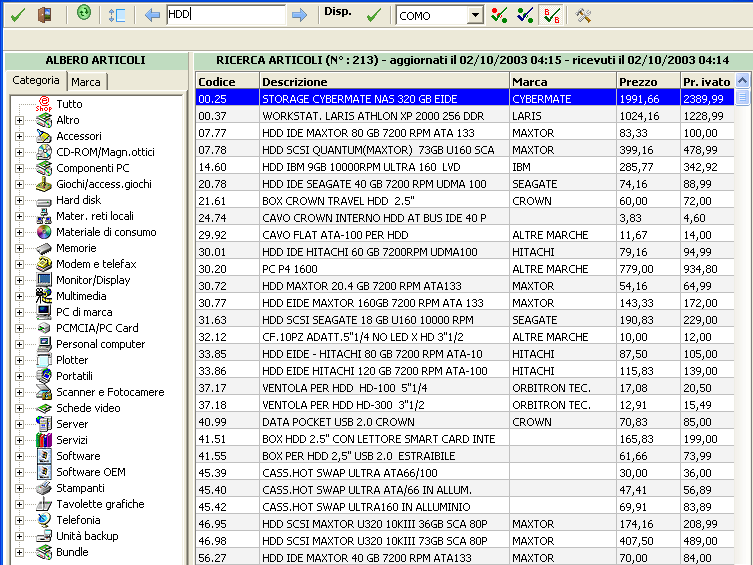753x565 pixels.
Task: Click the Modem e telefax icon
Action: pos(44,264)
